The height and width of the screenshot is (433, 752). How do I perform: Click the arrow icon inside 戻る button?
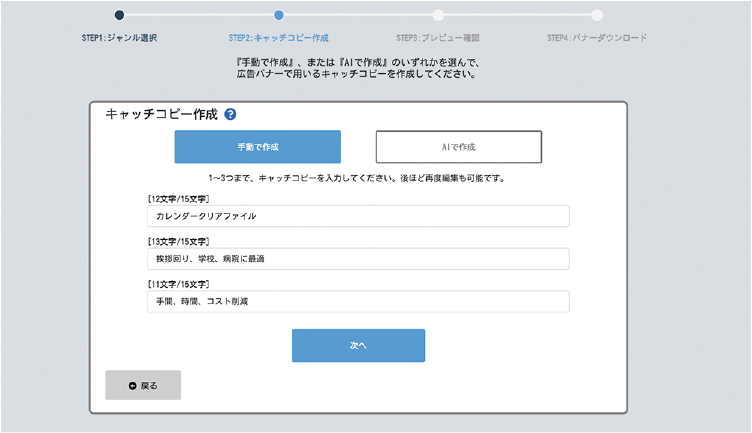(x=132, y=385)
